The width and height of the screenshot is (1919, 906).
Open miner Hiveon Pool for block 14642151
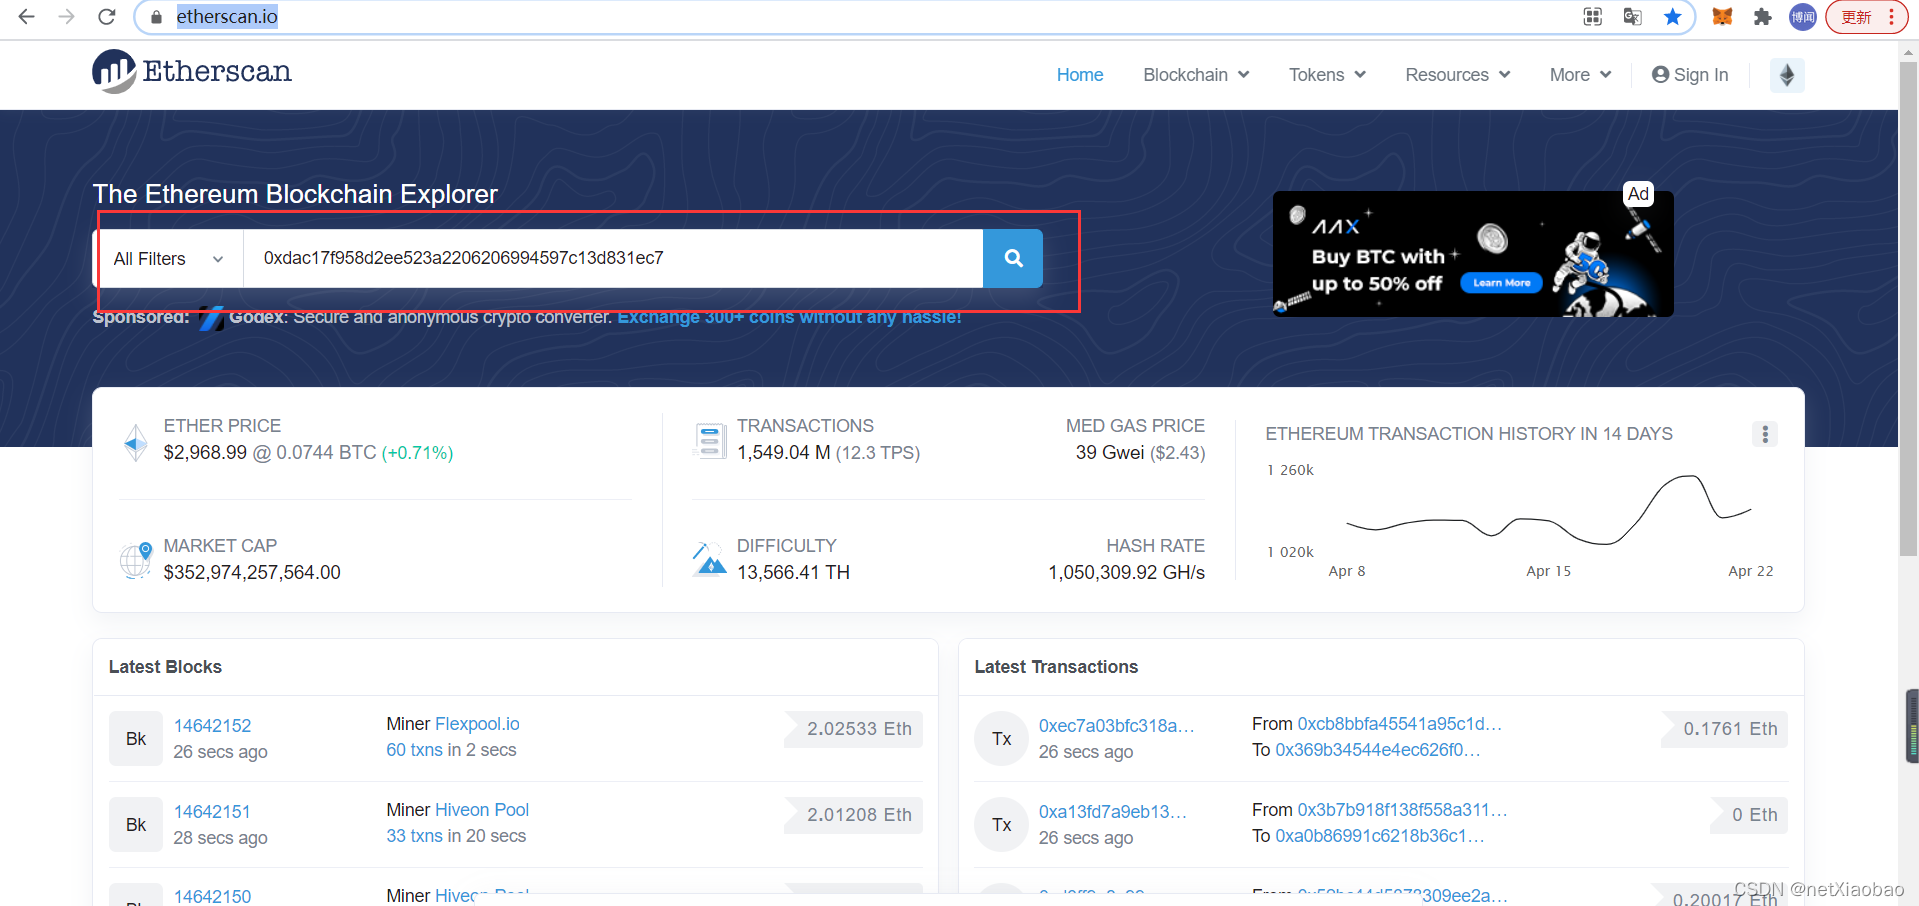[x=482, y=810]
